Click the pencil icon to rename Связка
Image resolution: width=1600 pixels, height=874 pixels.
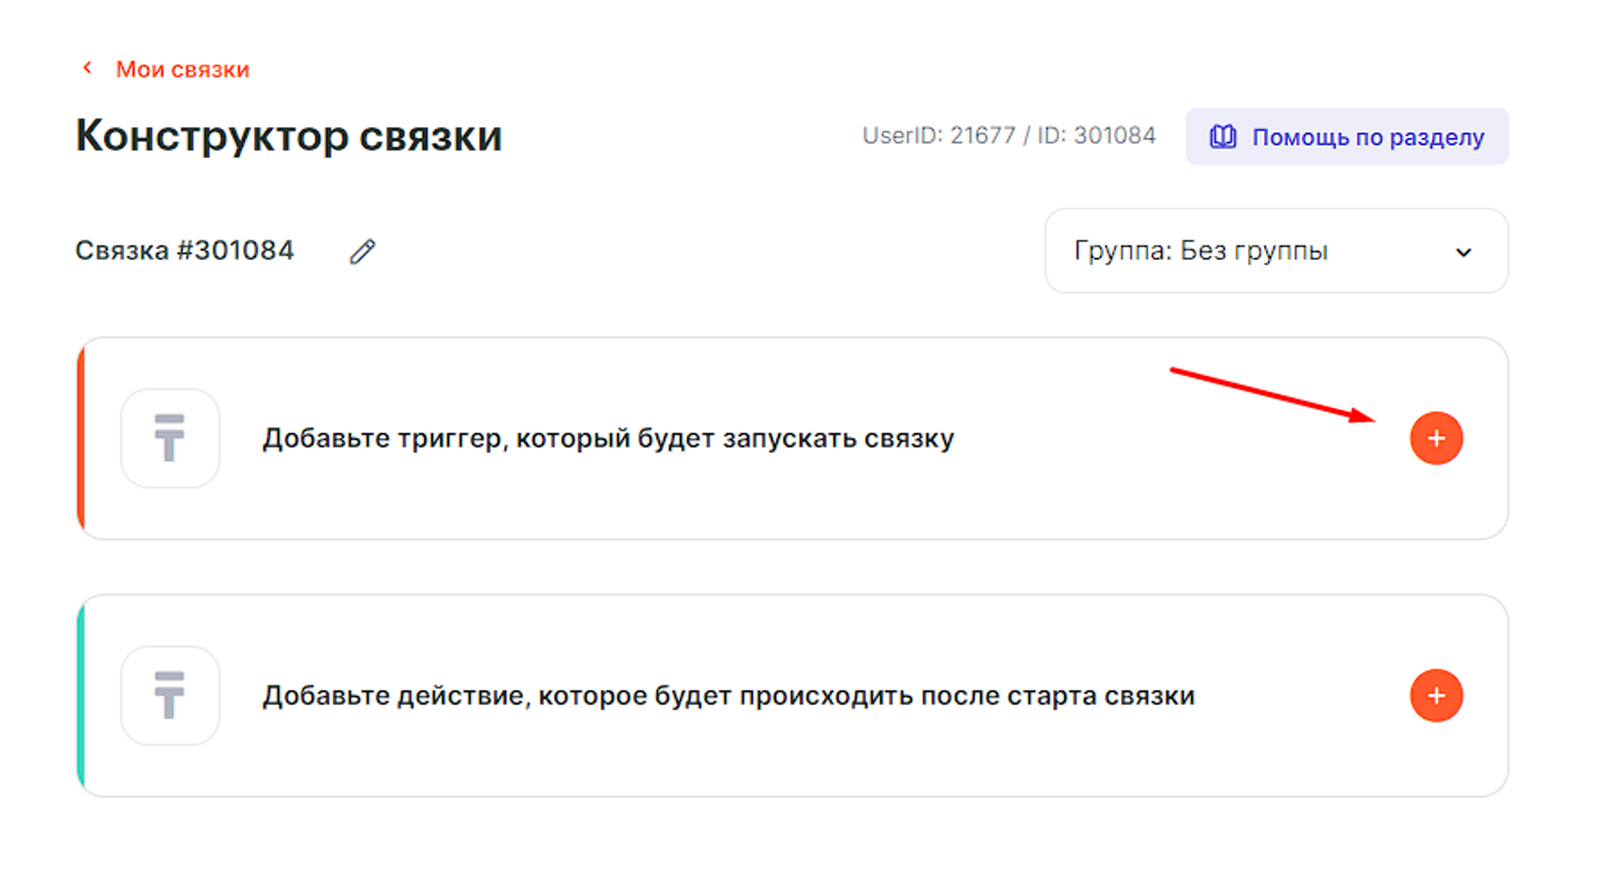click(362, 251)
